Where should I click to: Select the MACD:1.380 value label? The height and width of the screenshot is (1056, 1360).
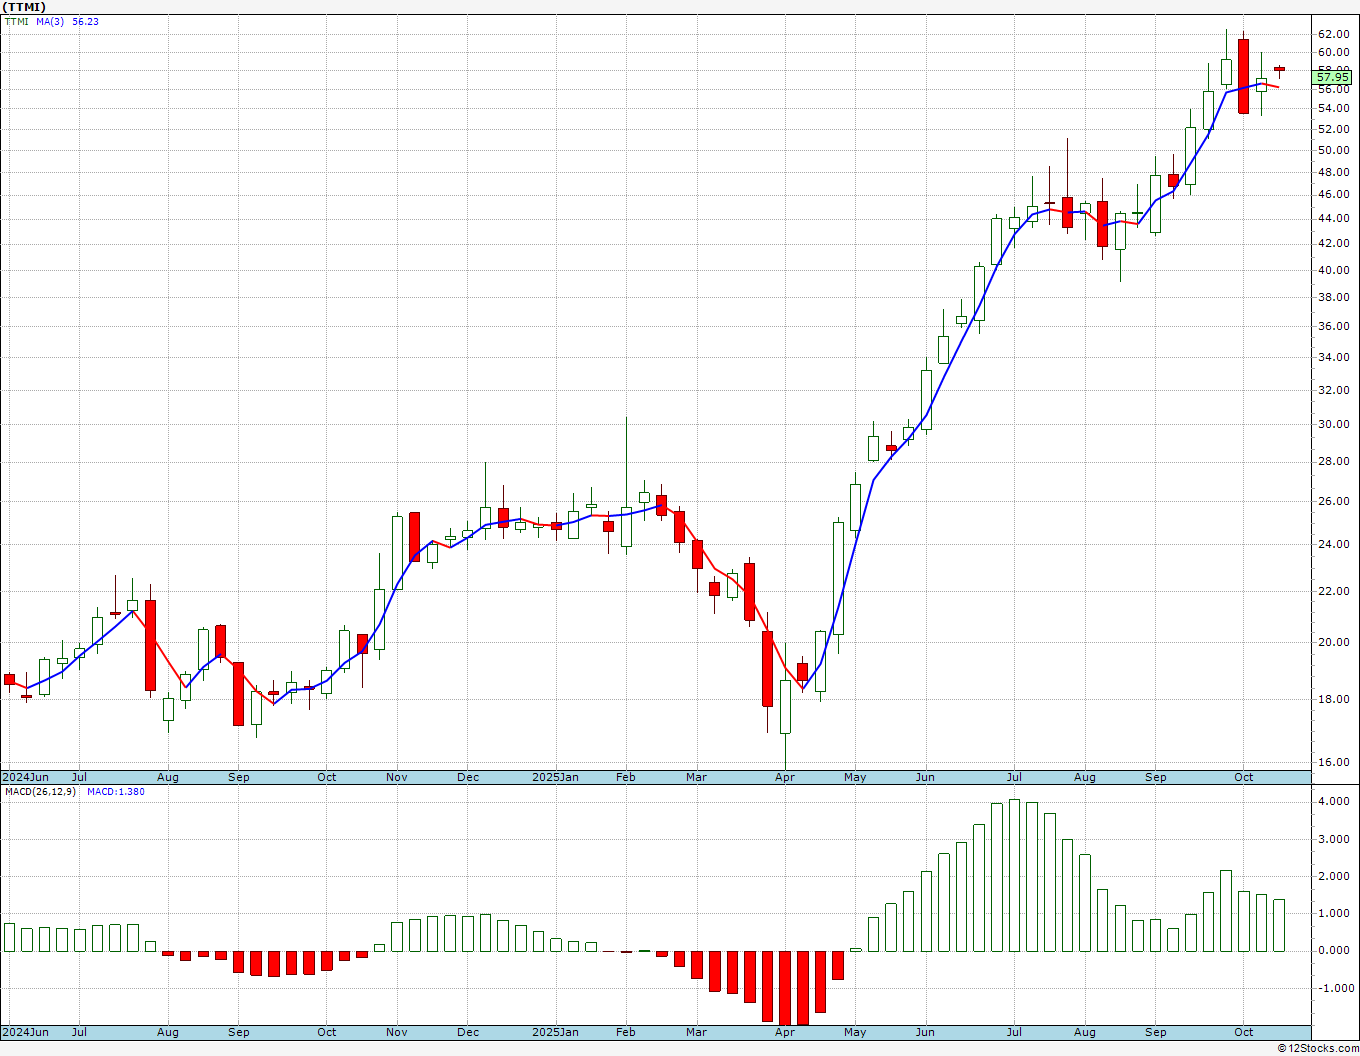pyautogui.click(x=116, y=792)
